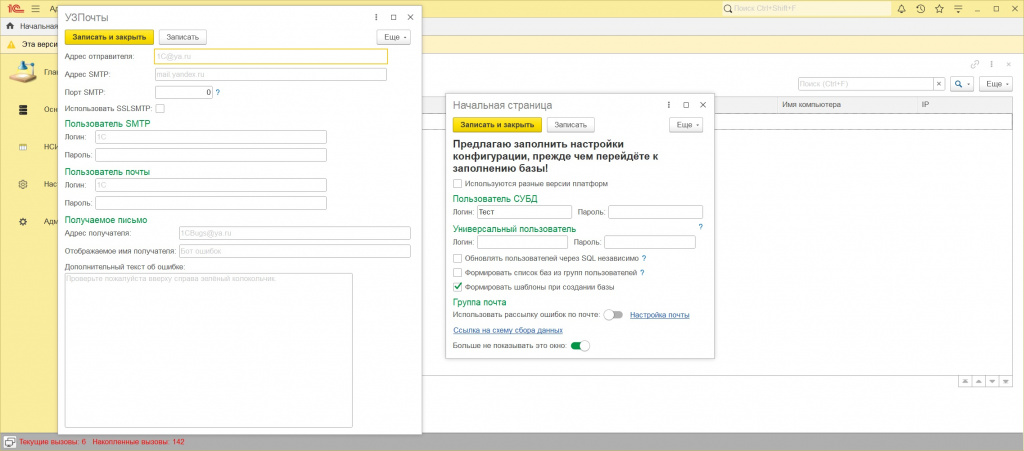Uncheck Формировать шаблоны при создании базы

[x=458, y=287]
